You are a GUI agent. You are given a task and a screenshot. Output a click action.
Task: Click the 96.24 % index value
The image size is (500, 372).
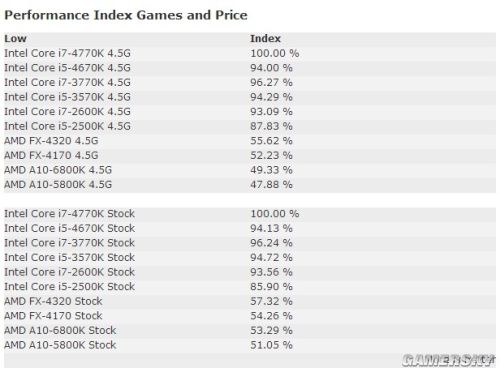[x=271, y=243]
